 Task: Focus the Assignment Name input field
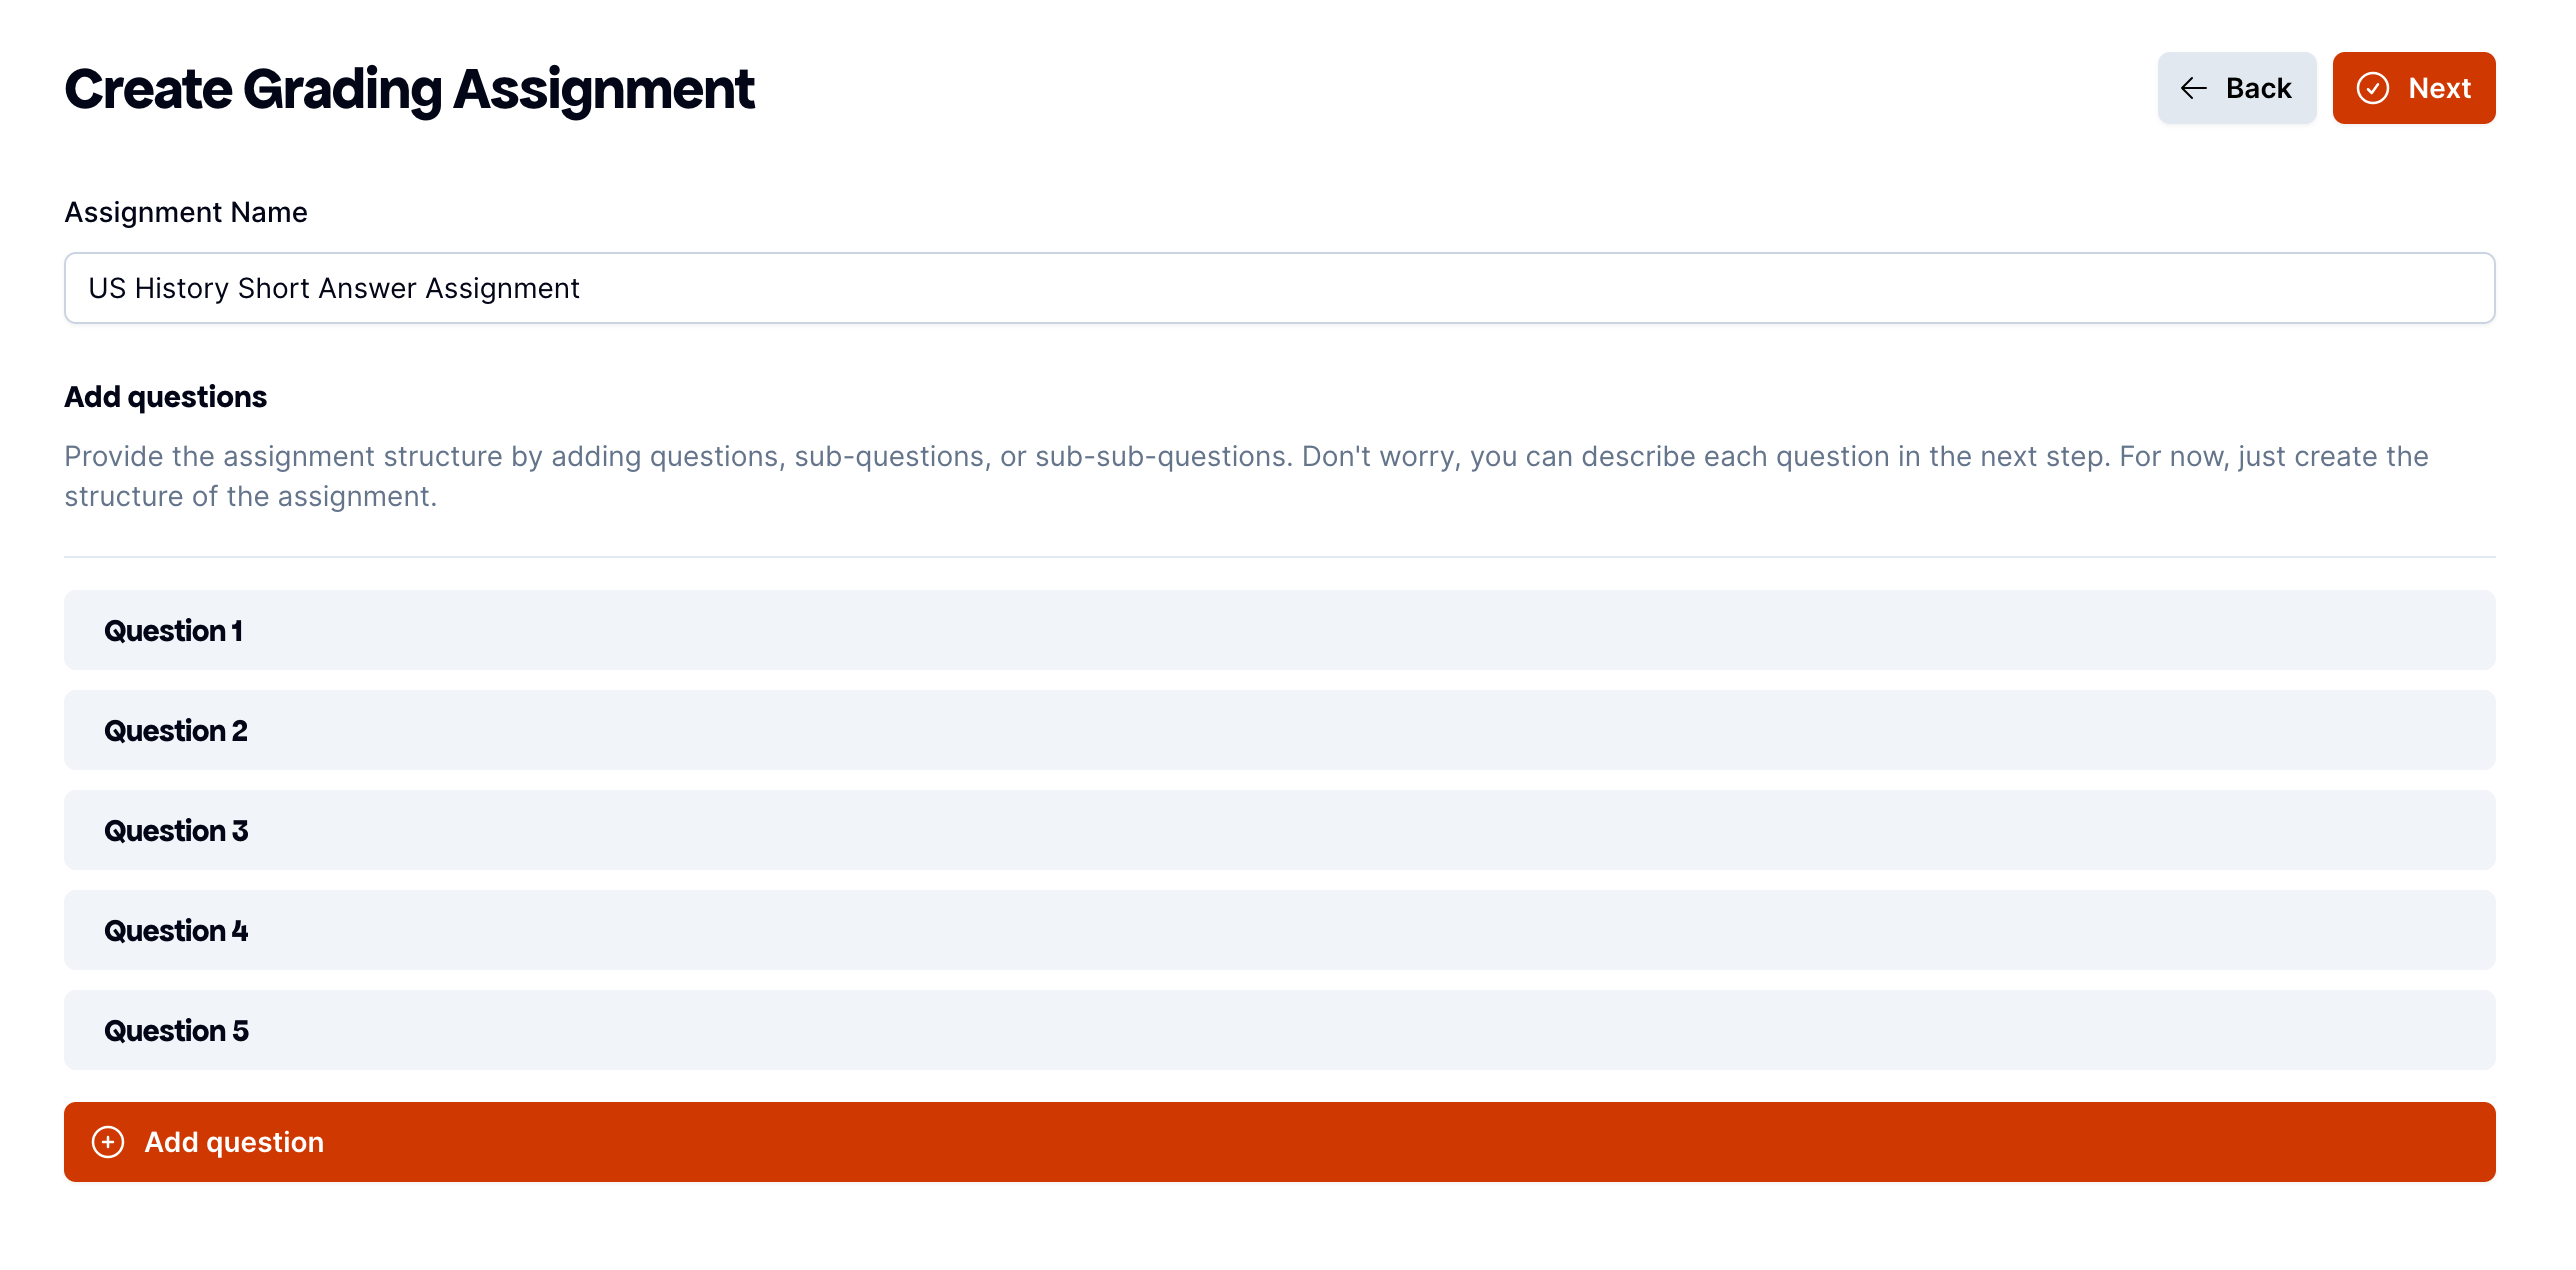click(x=1279, y=288)
